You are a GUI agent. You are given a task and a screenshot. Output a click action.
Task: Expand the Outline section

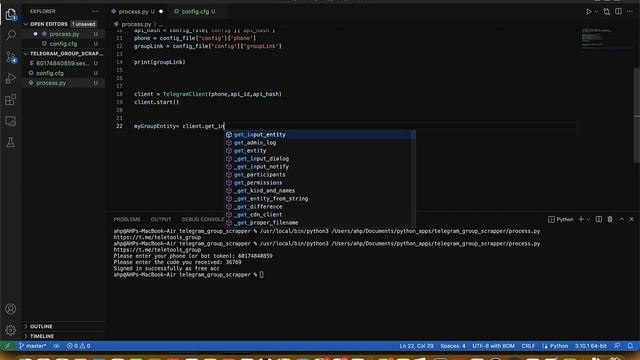tap(63, 326)
